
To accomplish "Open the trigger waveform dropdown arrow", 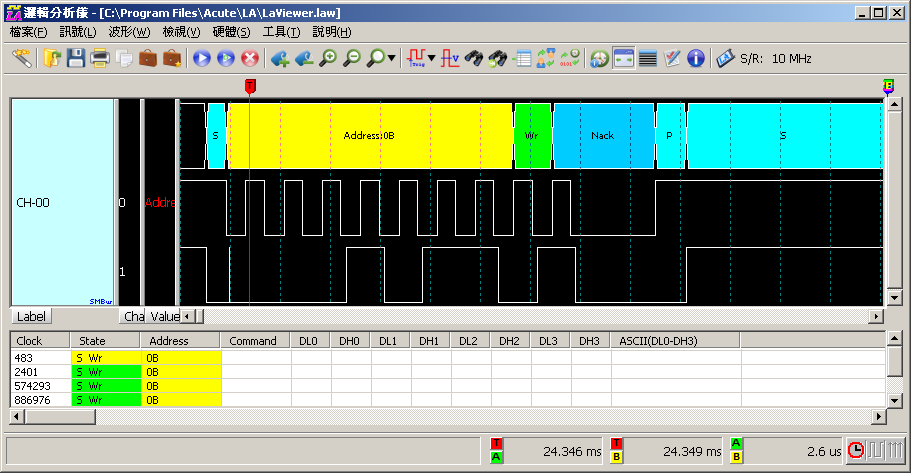I will [431, 58].
